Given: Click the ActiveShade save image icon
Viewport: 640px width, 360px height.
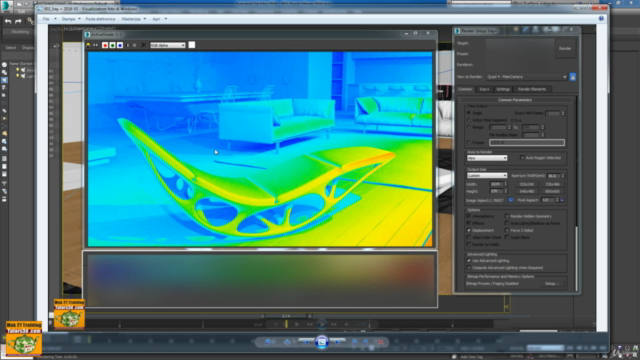Looking at the screenshot, I should (88, 45).
